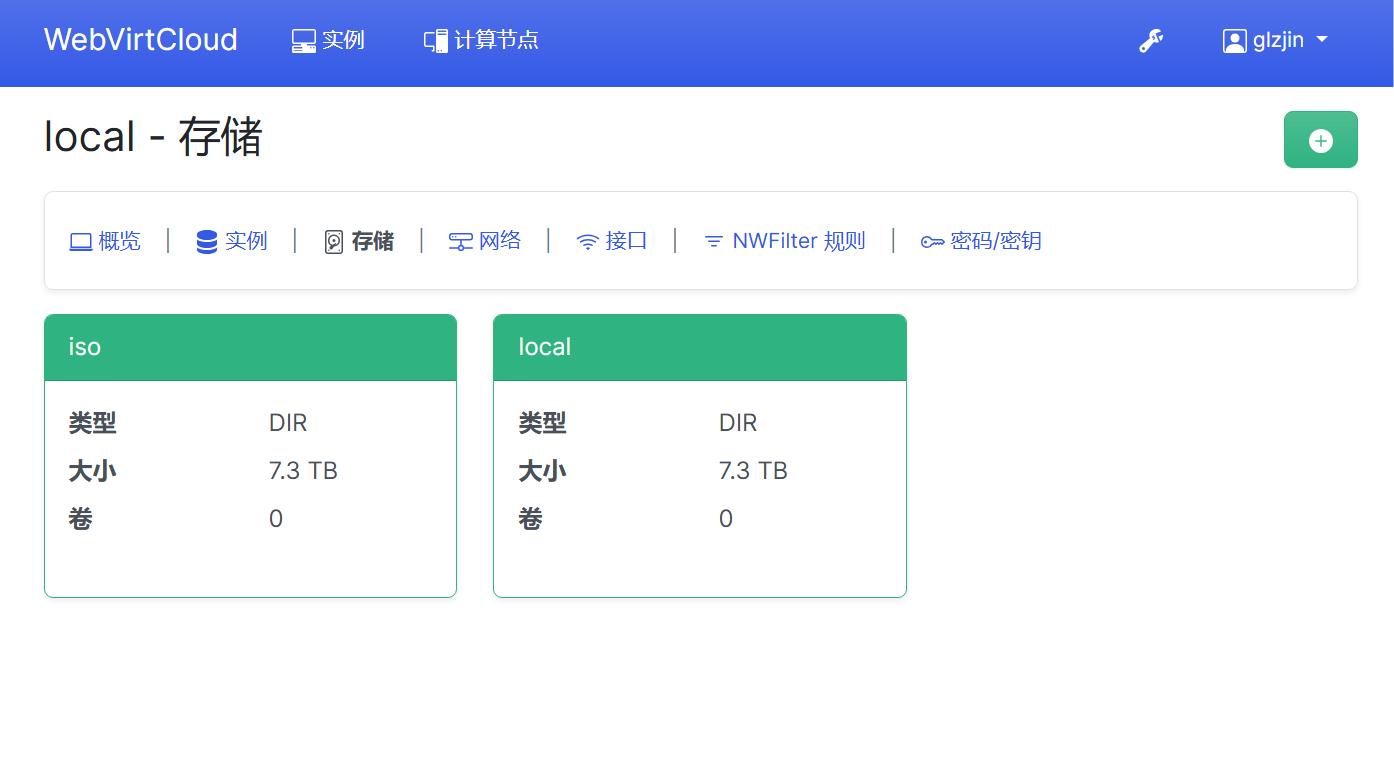This screenshot has height=779, width=1394.
Task: Click the user avatar icon for glzjin
Action: pyautogui.click(x=1234, y=41)
